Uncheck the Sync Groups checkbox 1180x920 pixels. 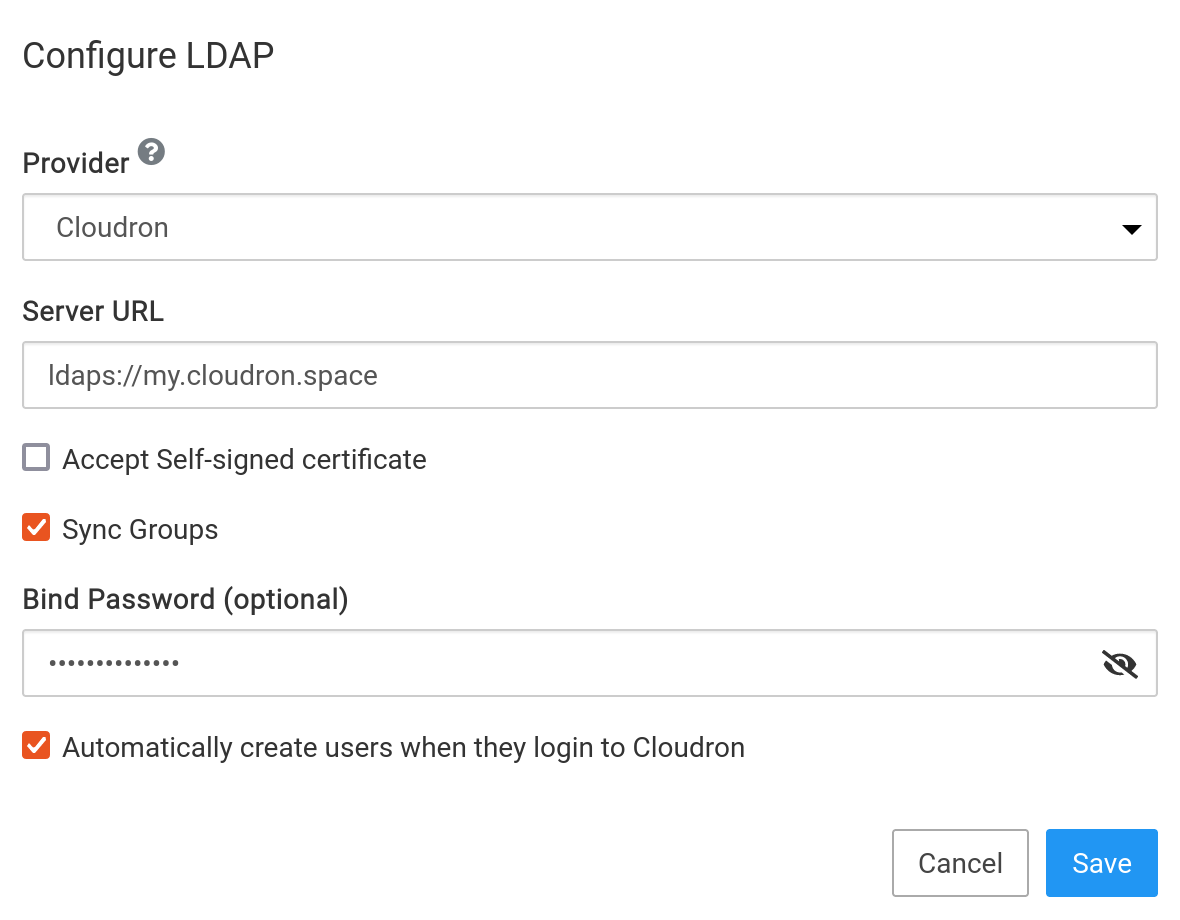37,527
